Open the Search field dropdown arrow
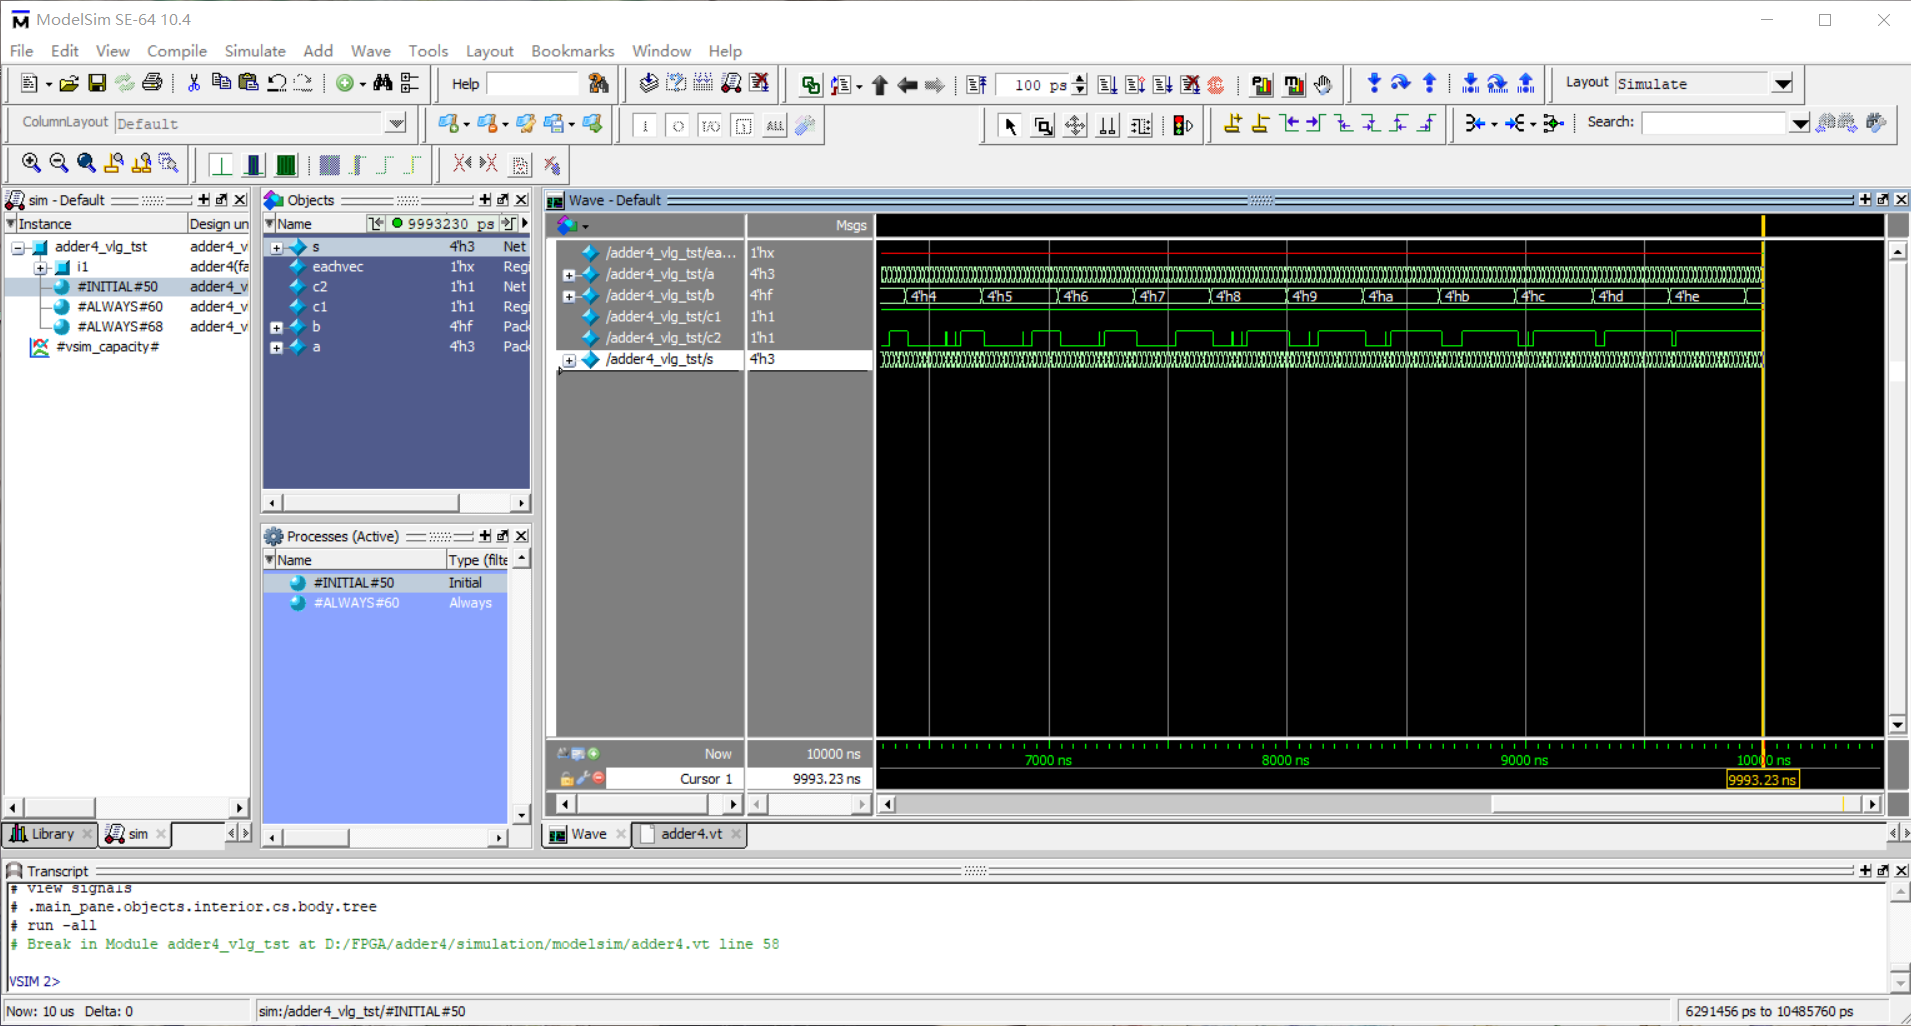This screenshot has height=1026, width=1911. tap(1799, 124)
